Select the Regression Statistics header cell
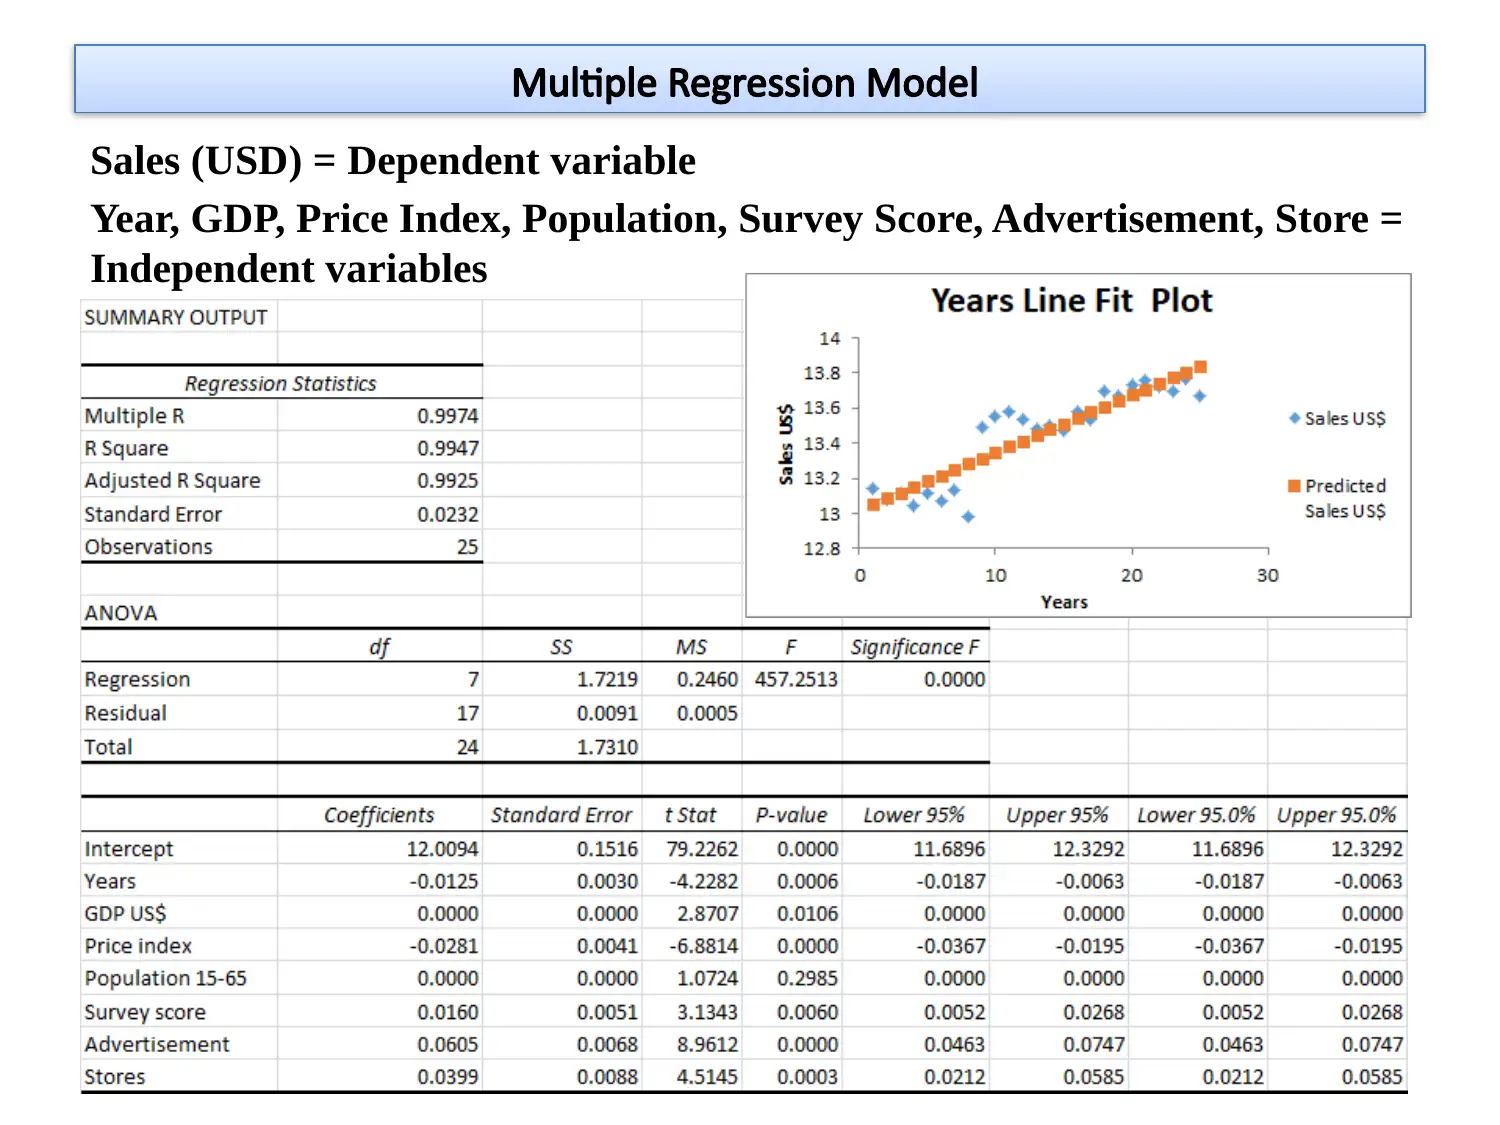 click(280, 384)
